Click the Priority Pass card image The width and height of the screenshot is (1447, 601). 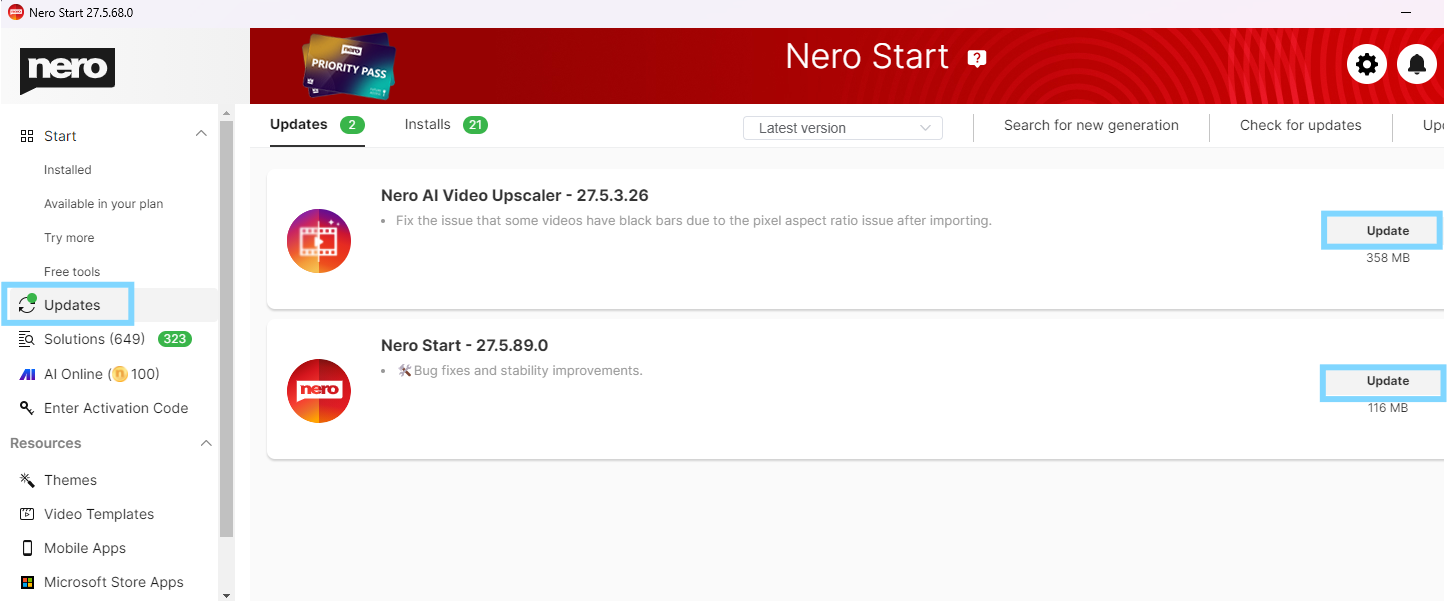[349, 65]
